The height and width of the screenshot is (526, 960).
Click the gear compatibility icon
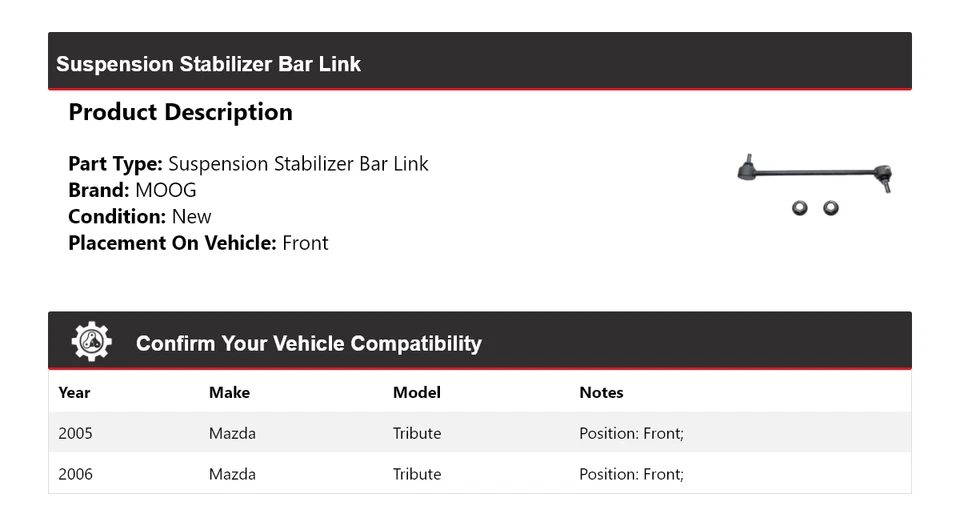point(91,342)
